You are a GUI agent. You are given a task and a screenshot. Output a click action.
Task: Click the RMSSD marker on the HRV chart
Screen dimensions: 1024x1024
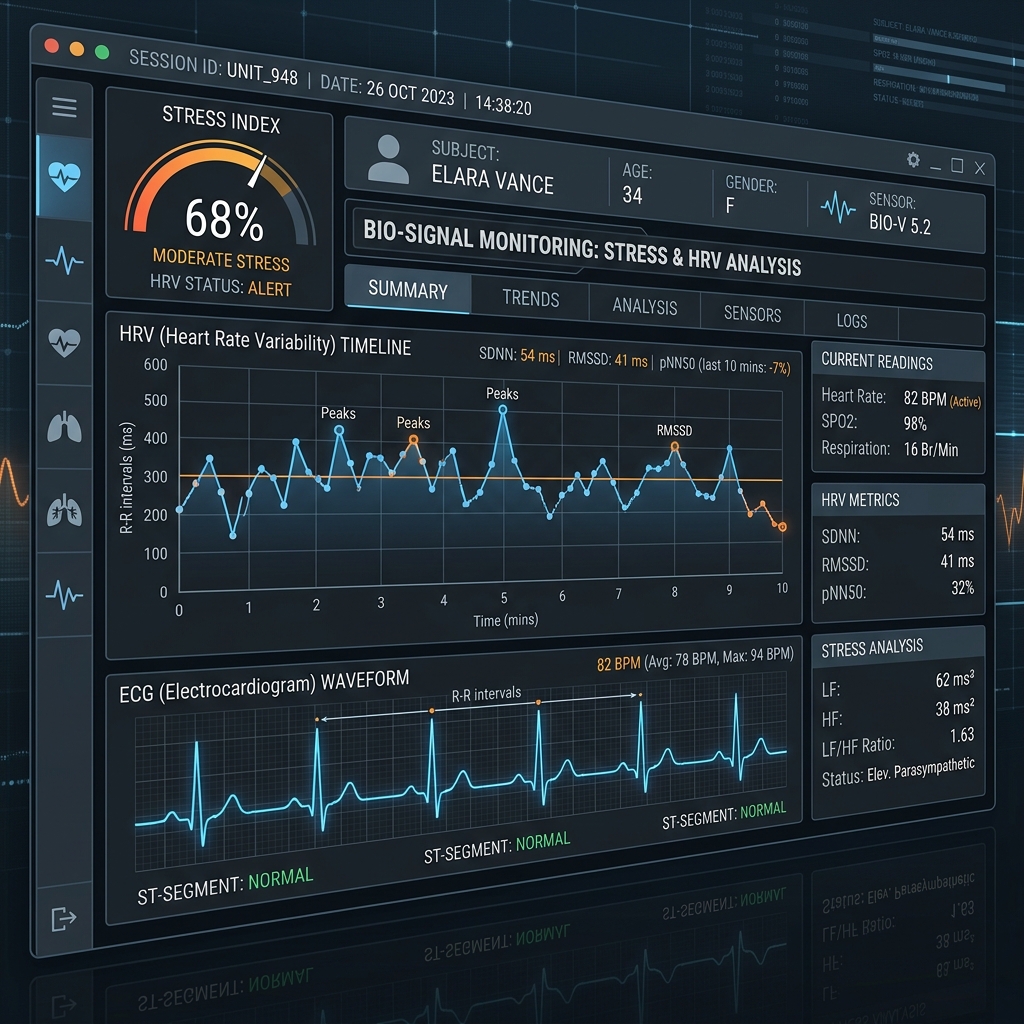675,447
